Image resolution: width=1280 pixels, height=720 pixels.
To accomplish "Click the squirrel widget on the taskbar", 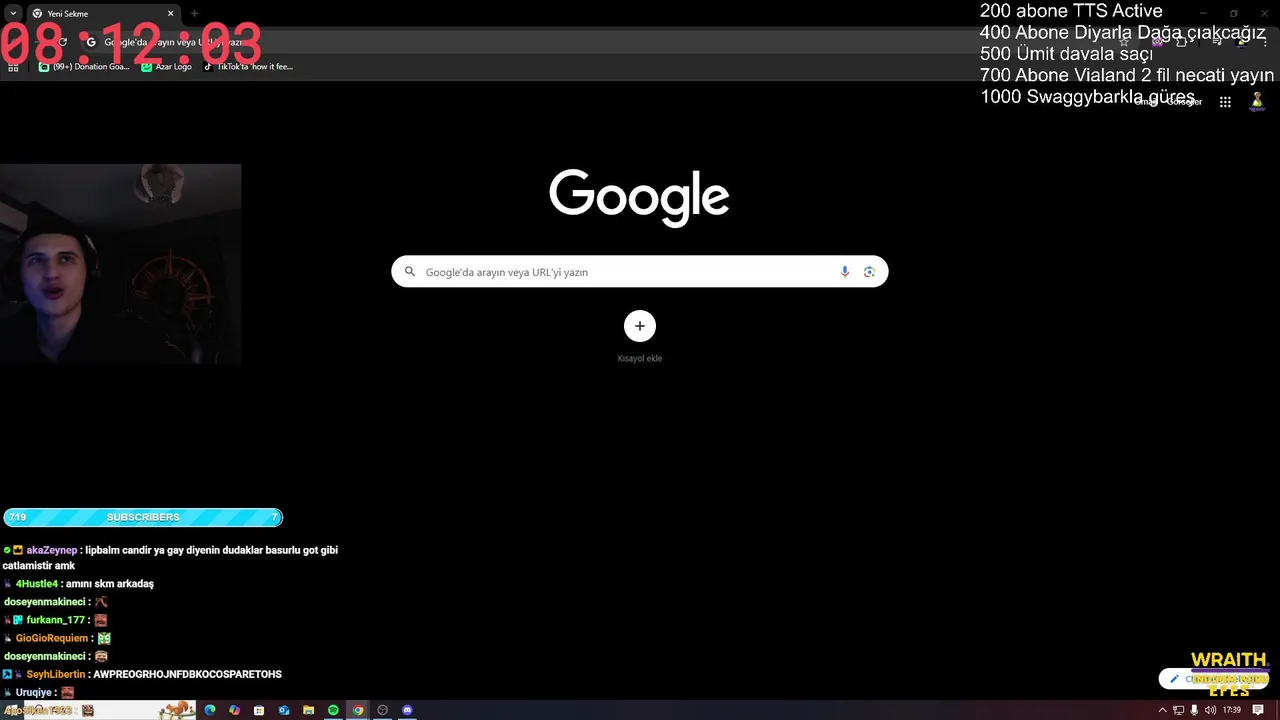I will point(176,709).
